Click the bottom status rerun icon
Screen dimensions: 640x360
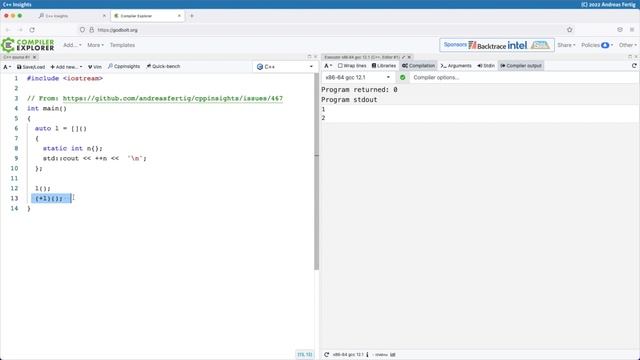pyautogui.click(x=327, y=355)
